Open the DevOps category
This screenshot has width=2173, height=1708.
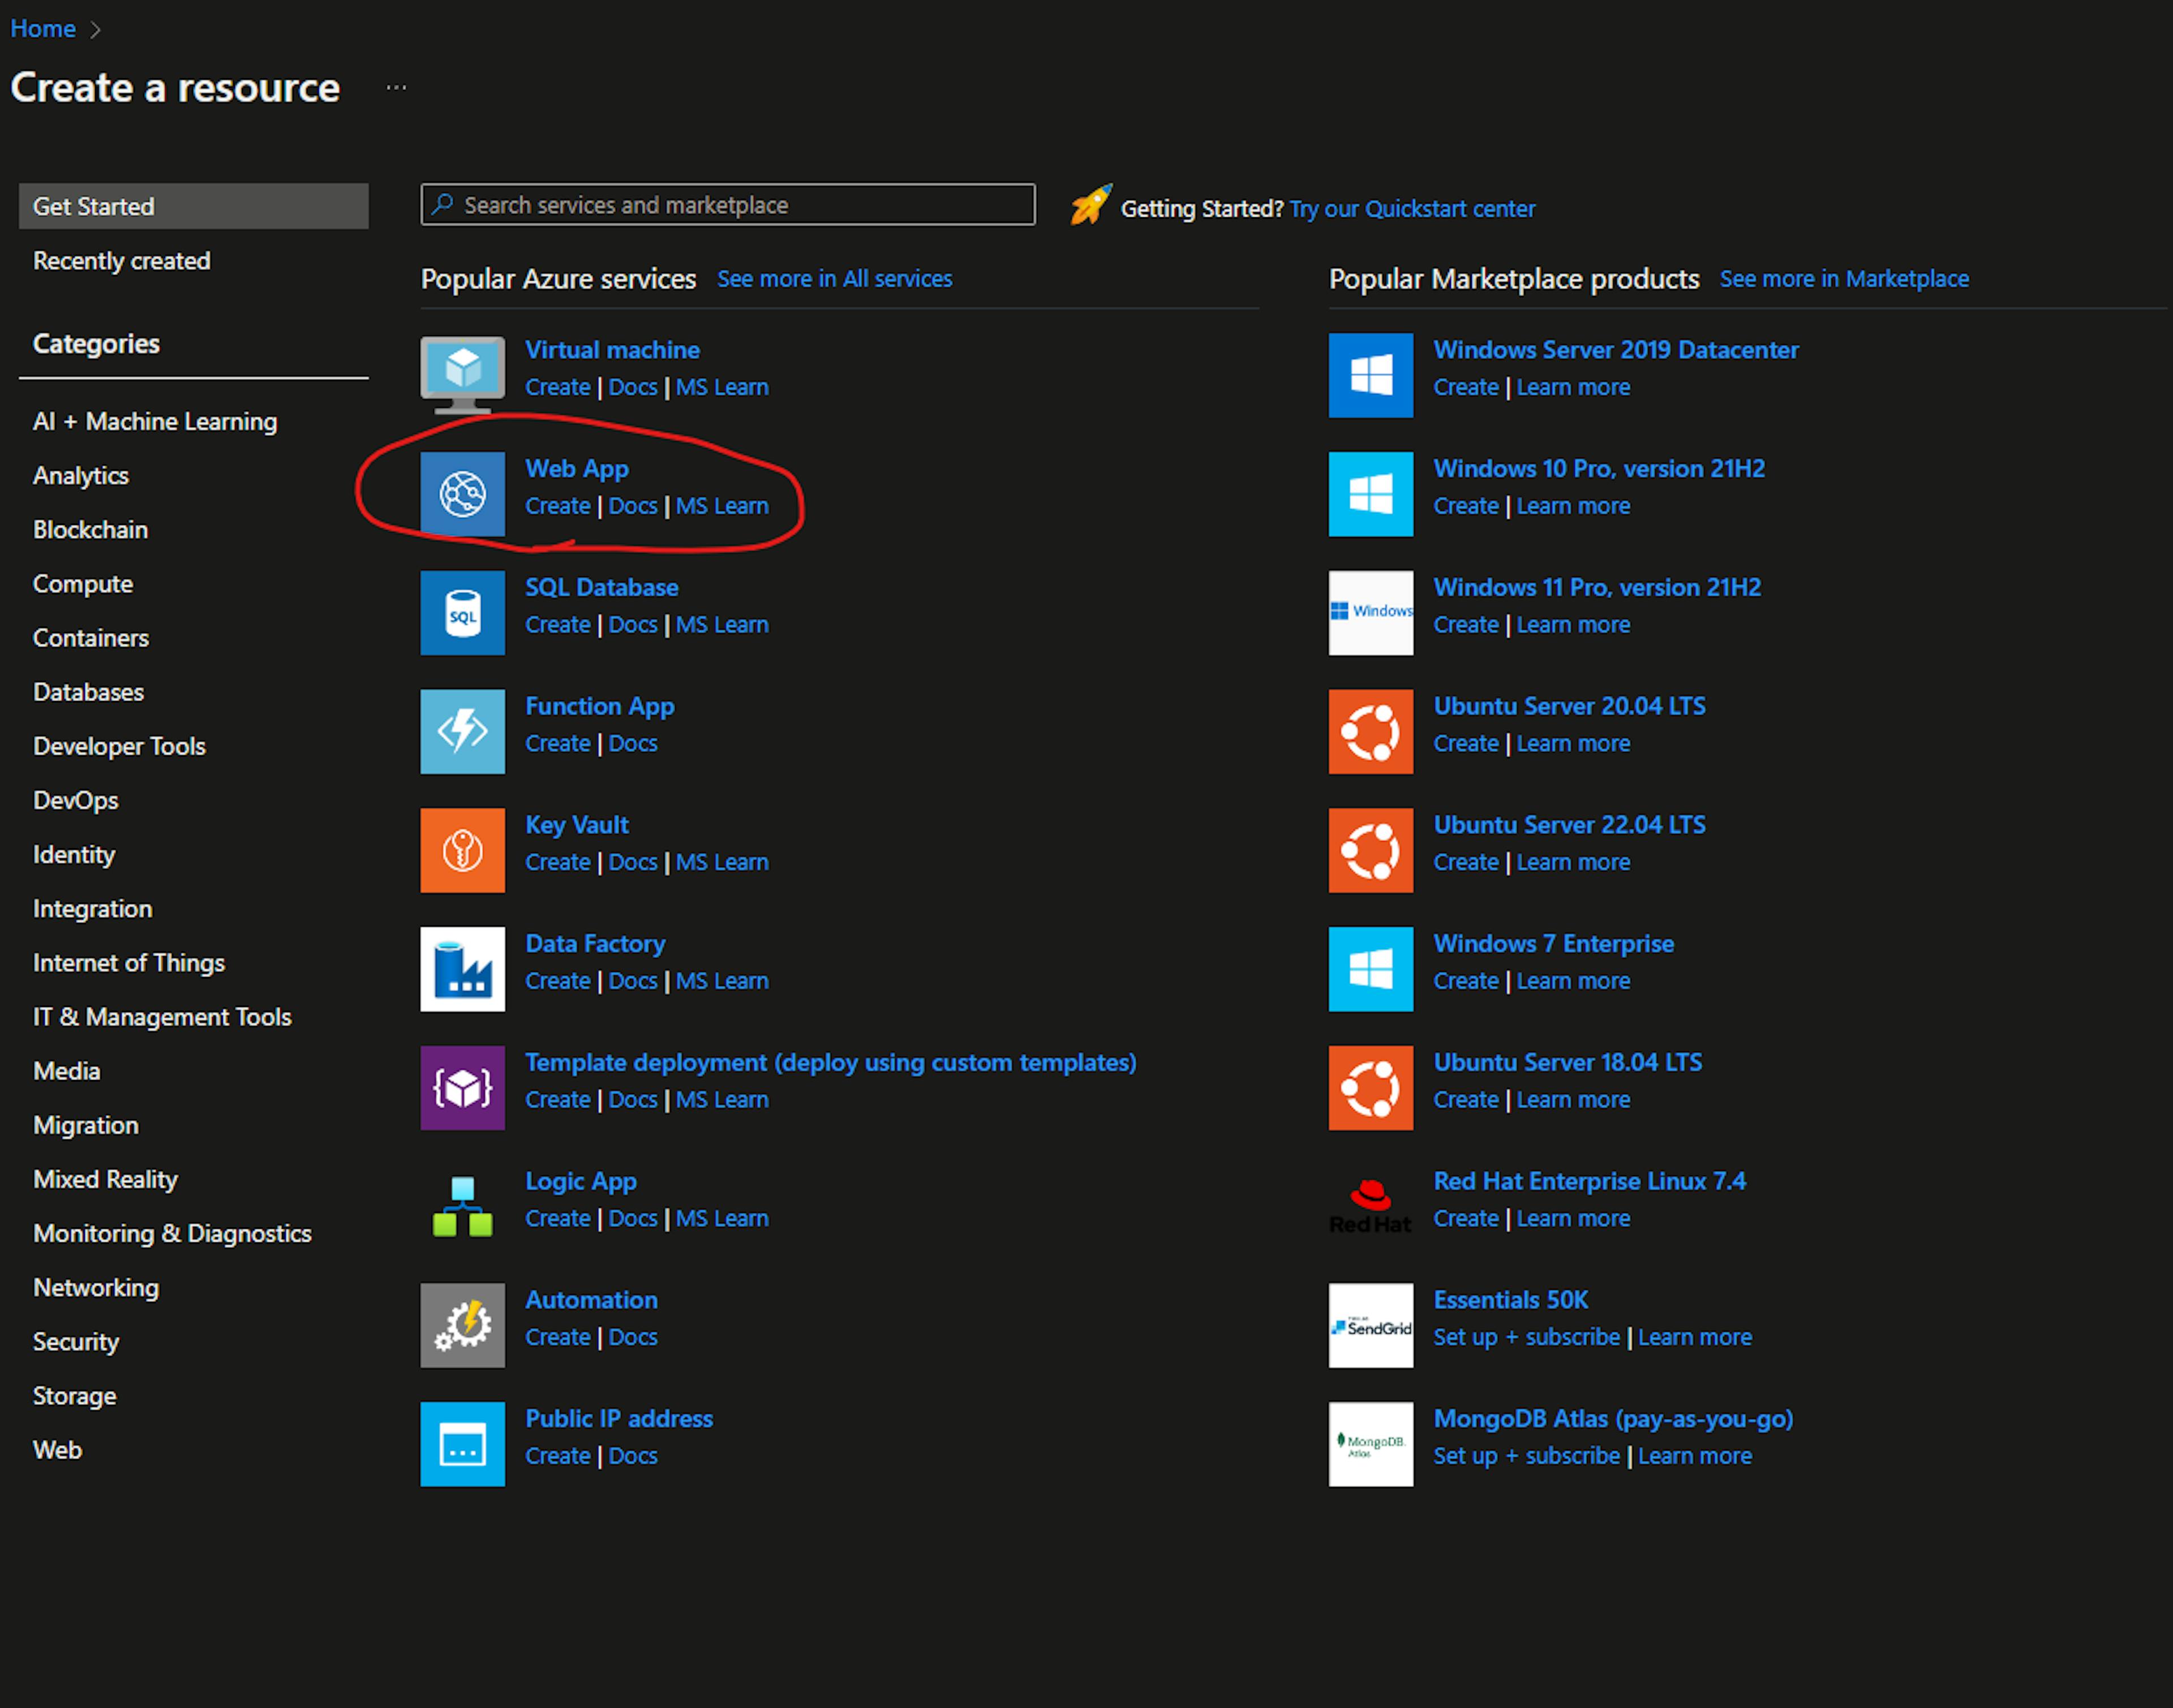[x=76, y=801]
